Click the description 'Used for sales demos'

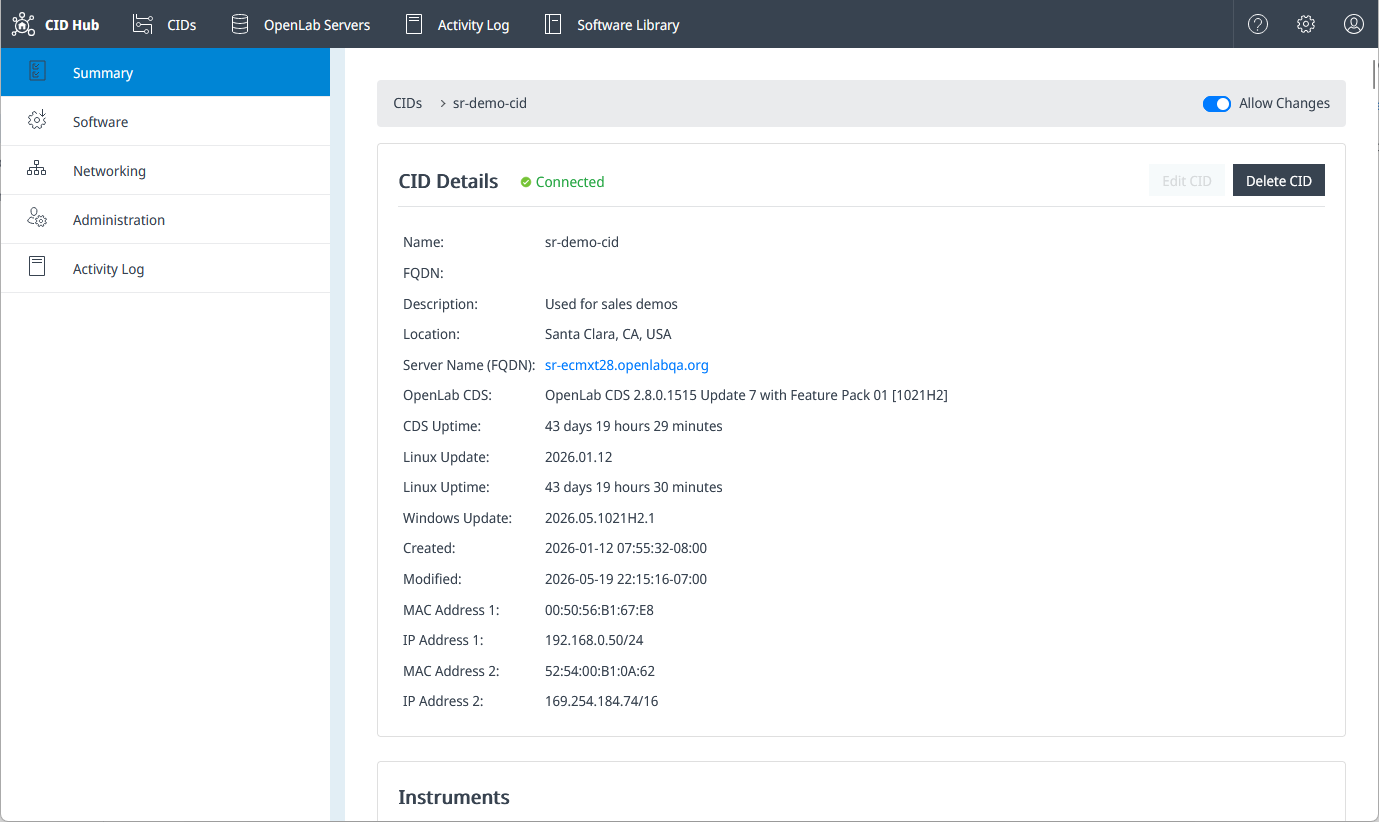pos(611,304)
